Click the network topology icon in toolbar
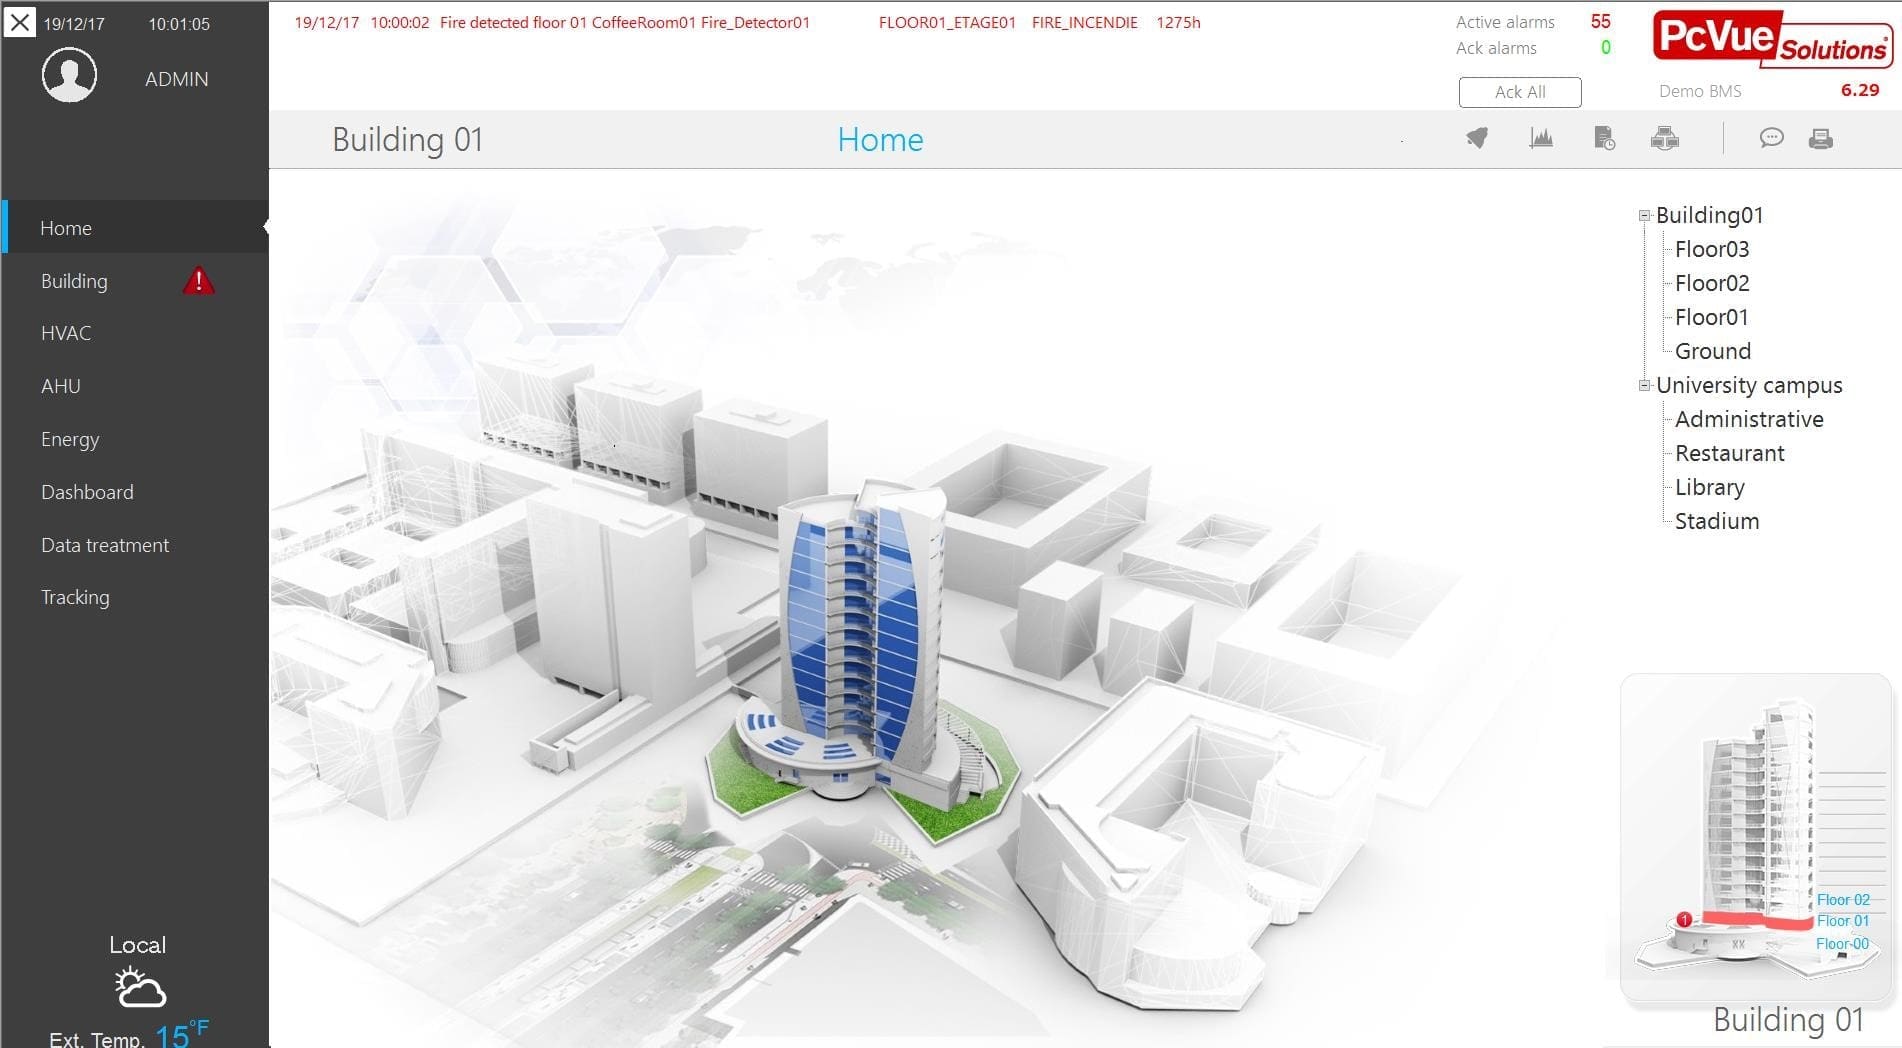 (x=1663, y=138)
